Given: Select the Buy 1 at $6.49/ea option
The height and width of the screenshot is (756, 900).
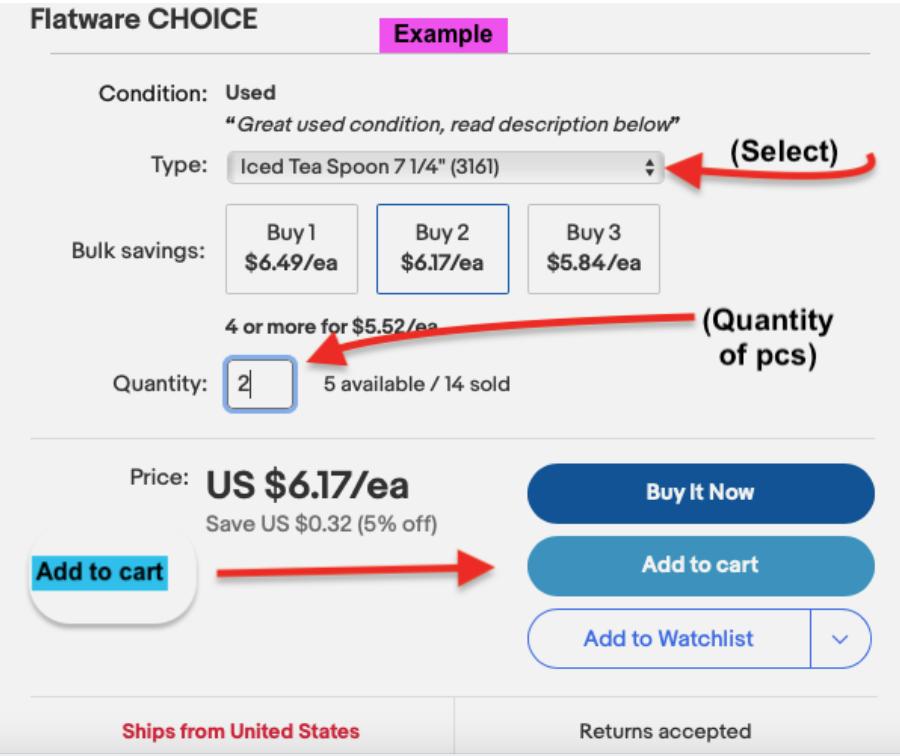Looking at the screenshot, I should (291, 248).
